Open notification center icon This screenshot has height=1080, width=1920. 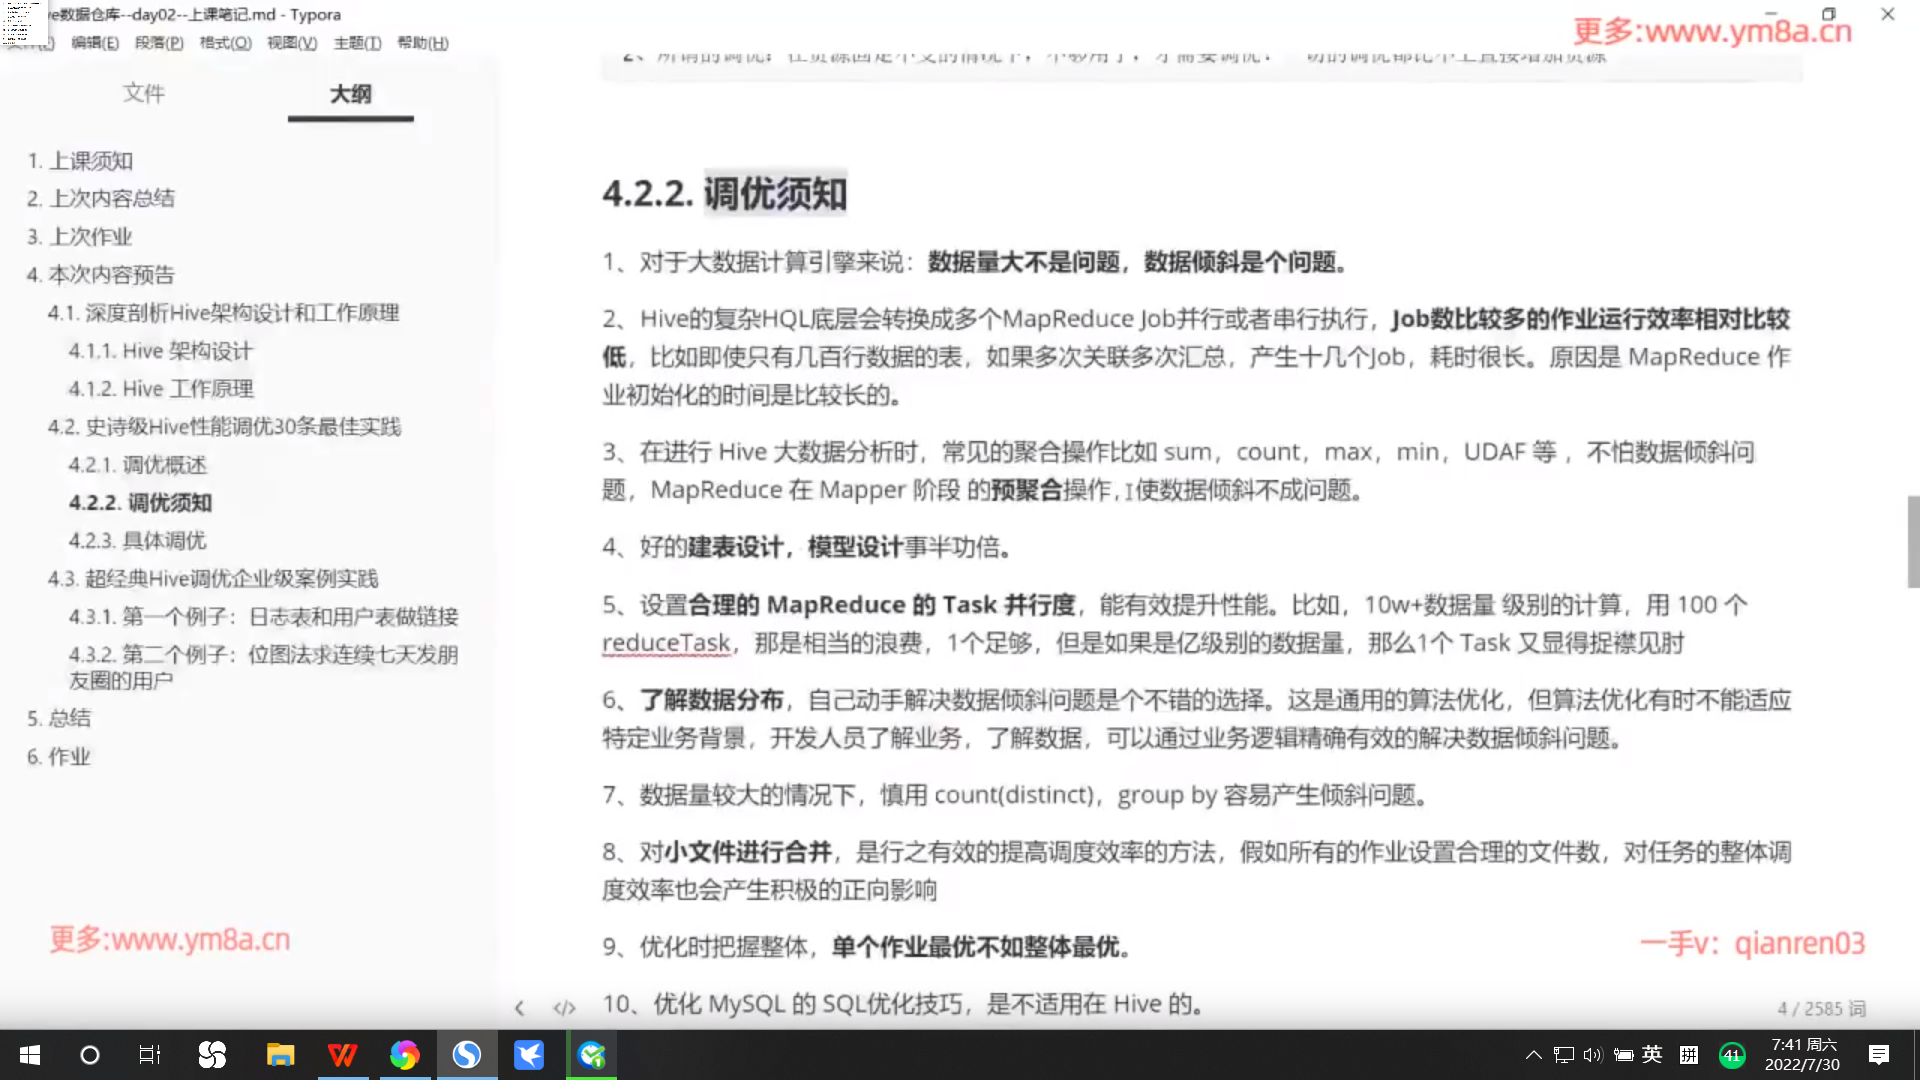click(x=1878, y=1055)
